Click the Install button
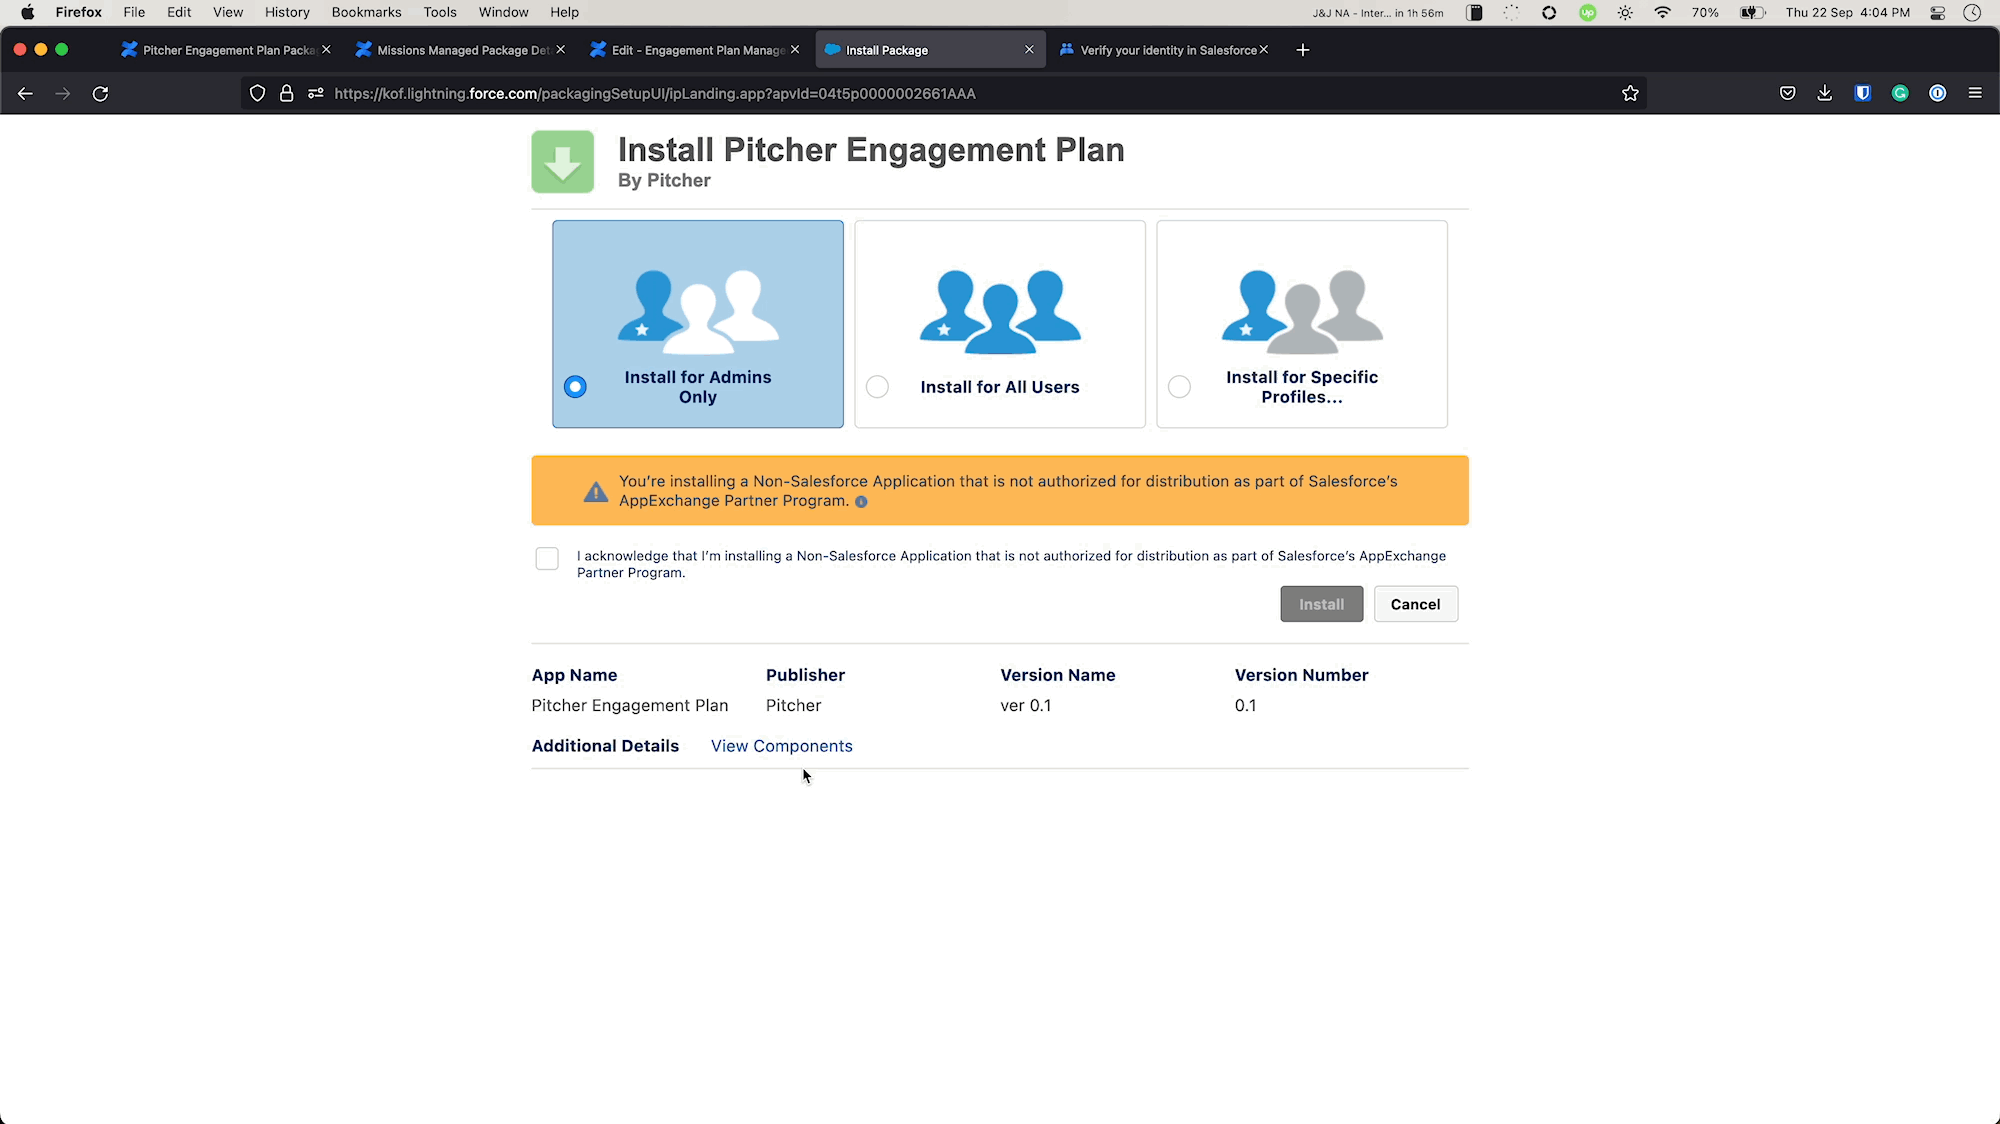This screenshot has width=2000, height=1124. pyautogui.click(x=1321, y=604)
